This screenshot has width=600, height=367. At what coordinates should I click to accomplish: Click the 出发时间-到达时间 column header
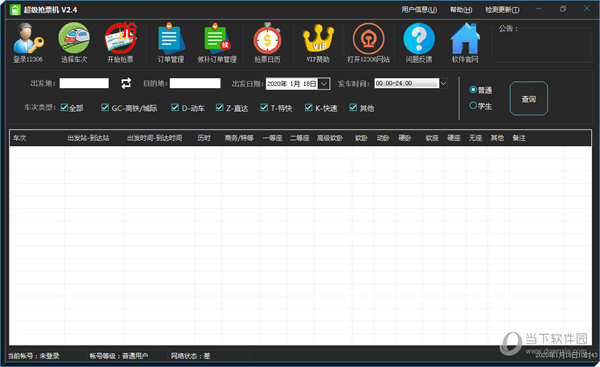click(x=154, y=138)
